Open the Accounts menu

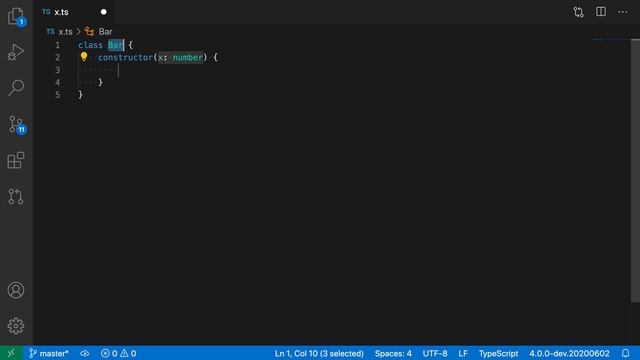16,290
